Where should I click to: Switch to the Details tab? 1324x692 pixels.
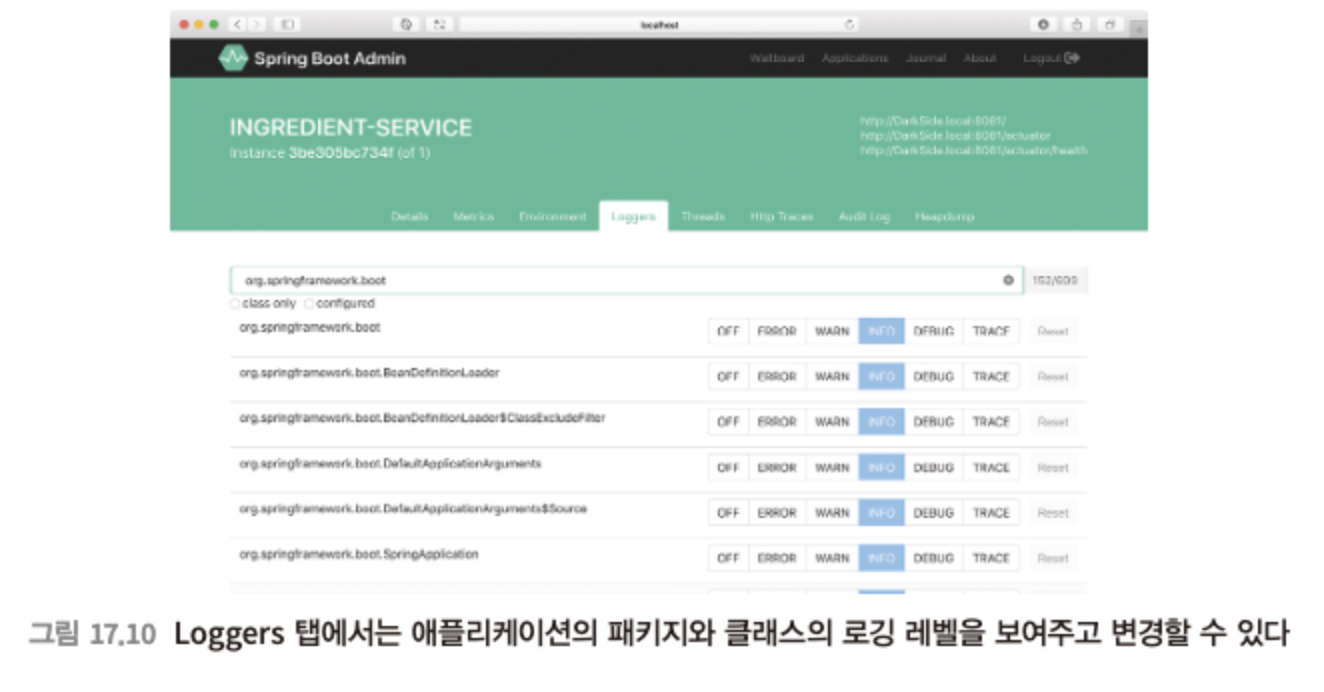pos(410,216)
